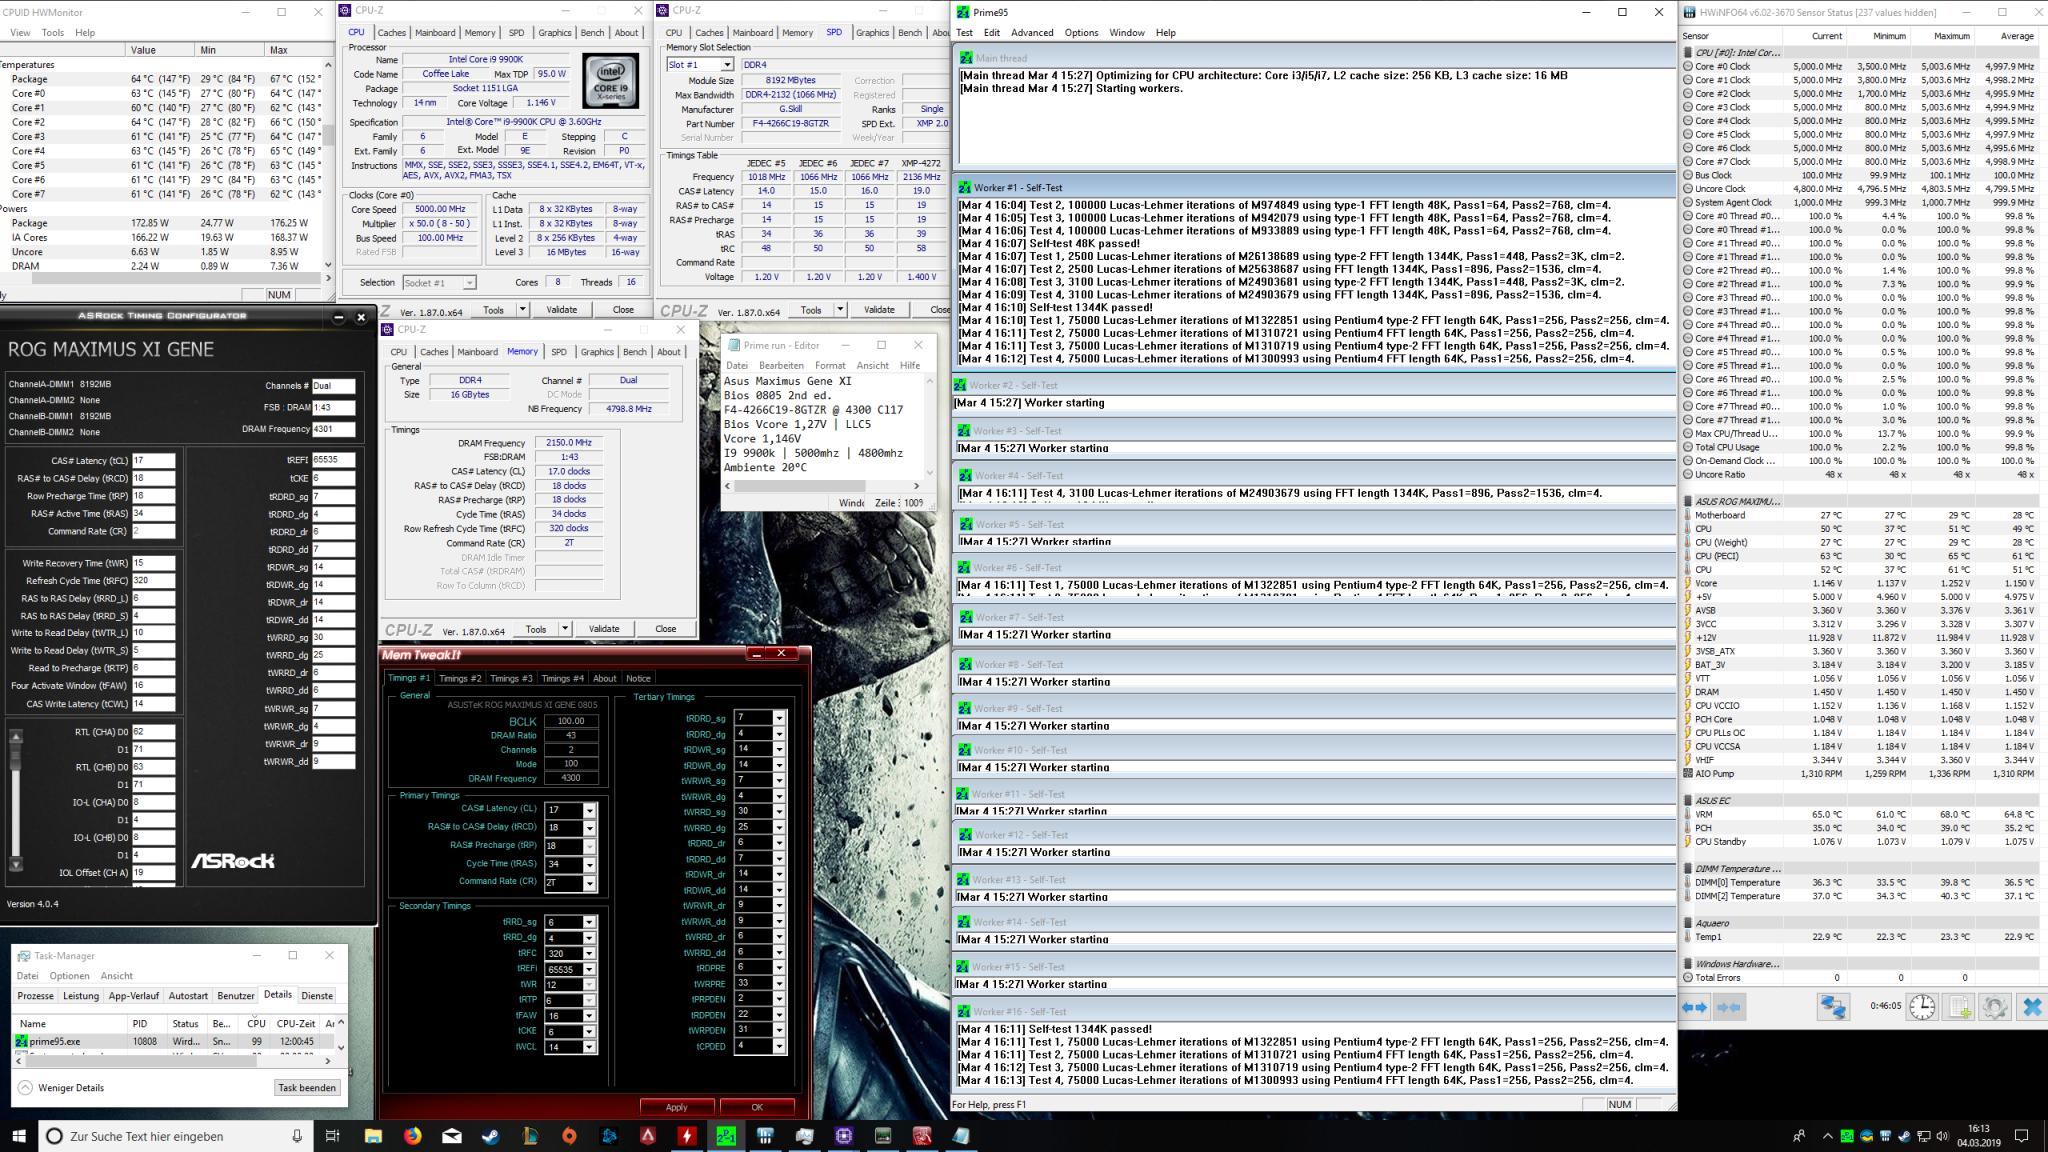Open Leistung tab in Task-Manager
Screen dimensions: 2048x1152
[x=81, y=996]
